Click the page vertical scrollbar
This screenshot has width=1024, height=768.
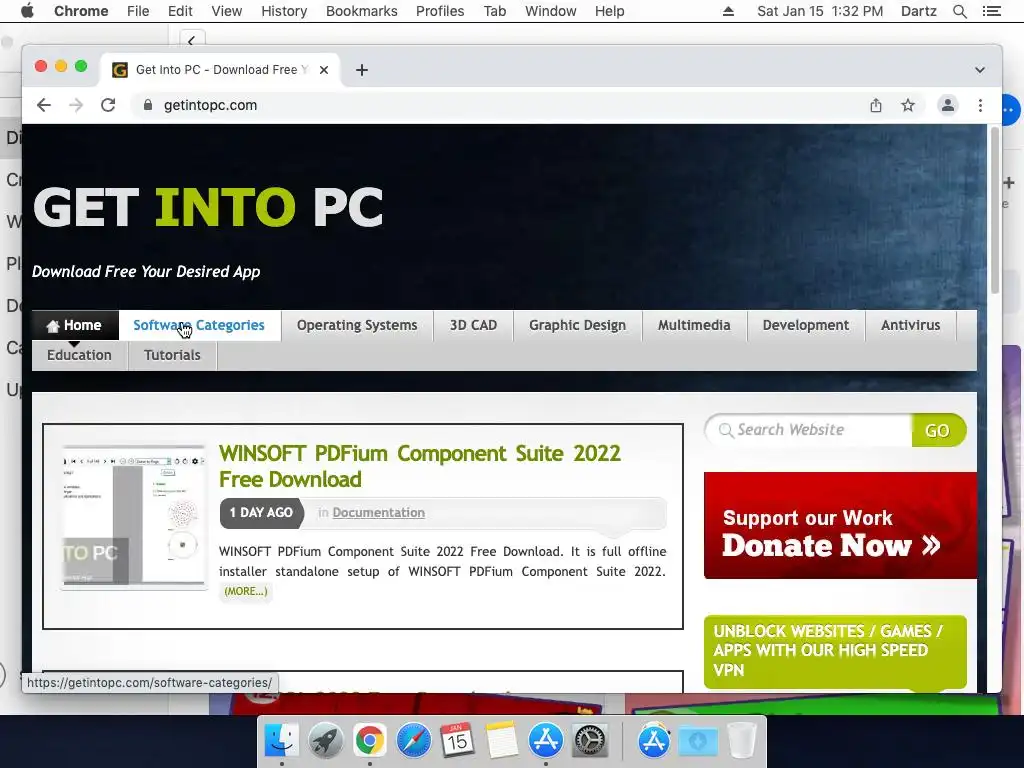coord(995,211)
